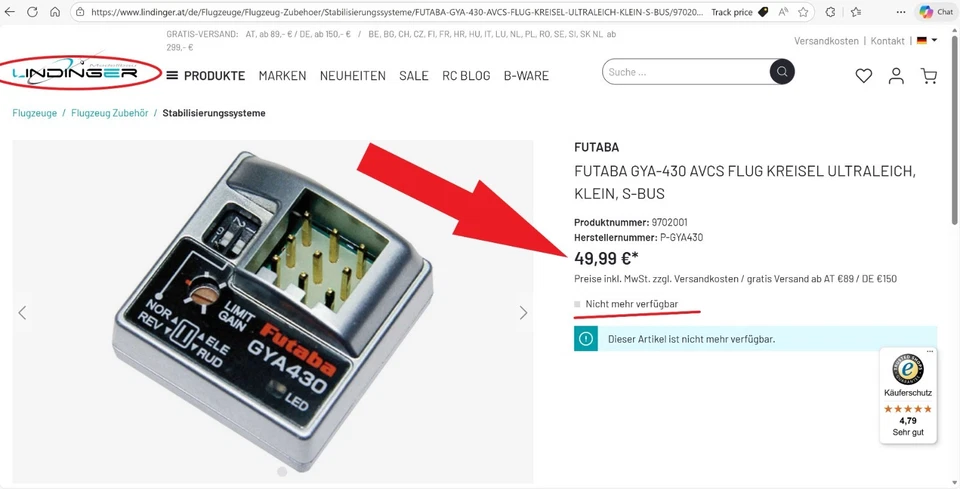Open wishlist heart icon
The width and height of the screenshot is (960, 489).
pos(863,76)
